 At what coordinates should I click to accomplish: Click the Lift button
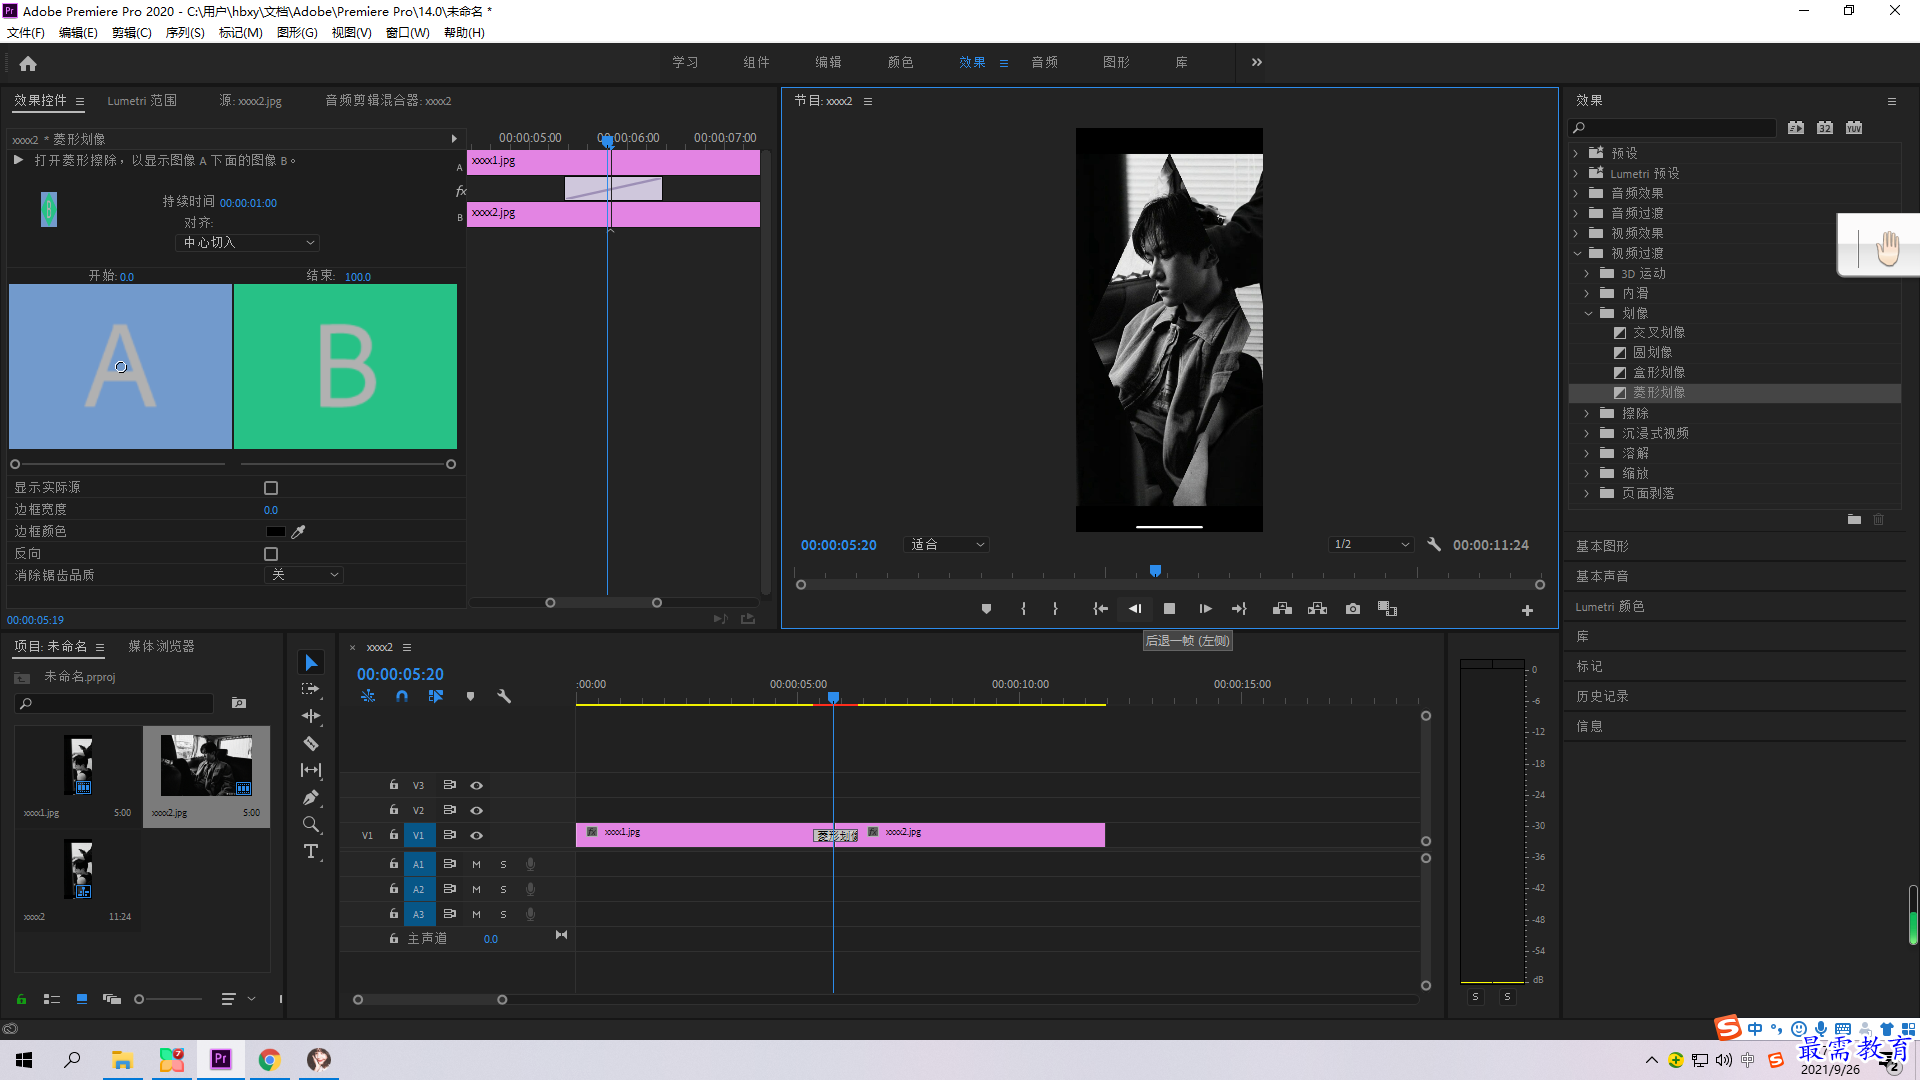click(1282, 609)
